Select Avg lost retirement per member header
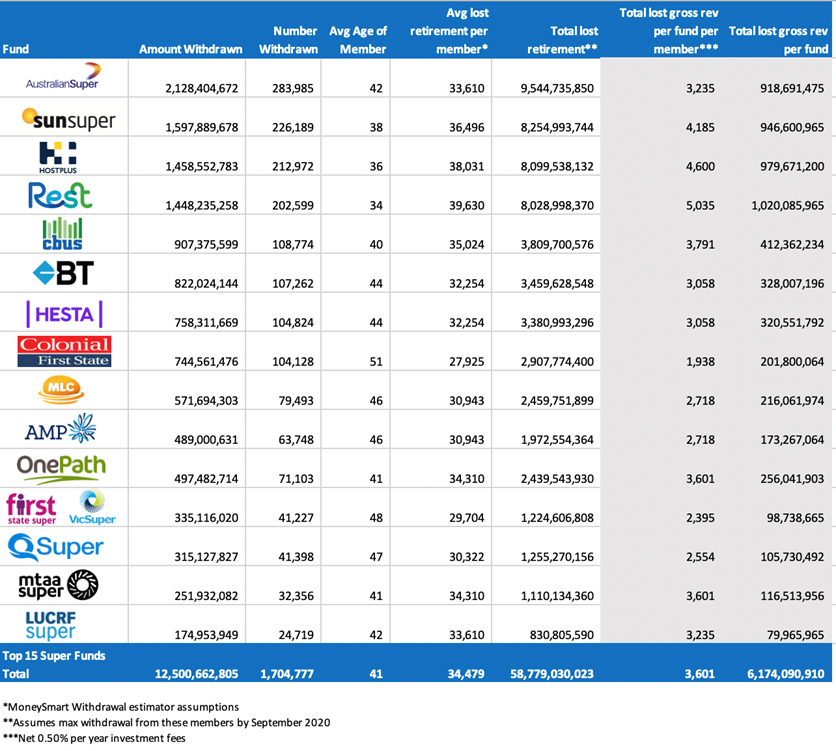Screen dimensions: 836x751 [449, 31]
